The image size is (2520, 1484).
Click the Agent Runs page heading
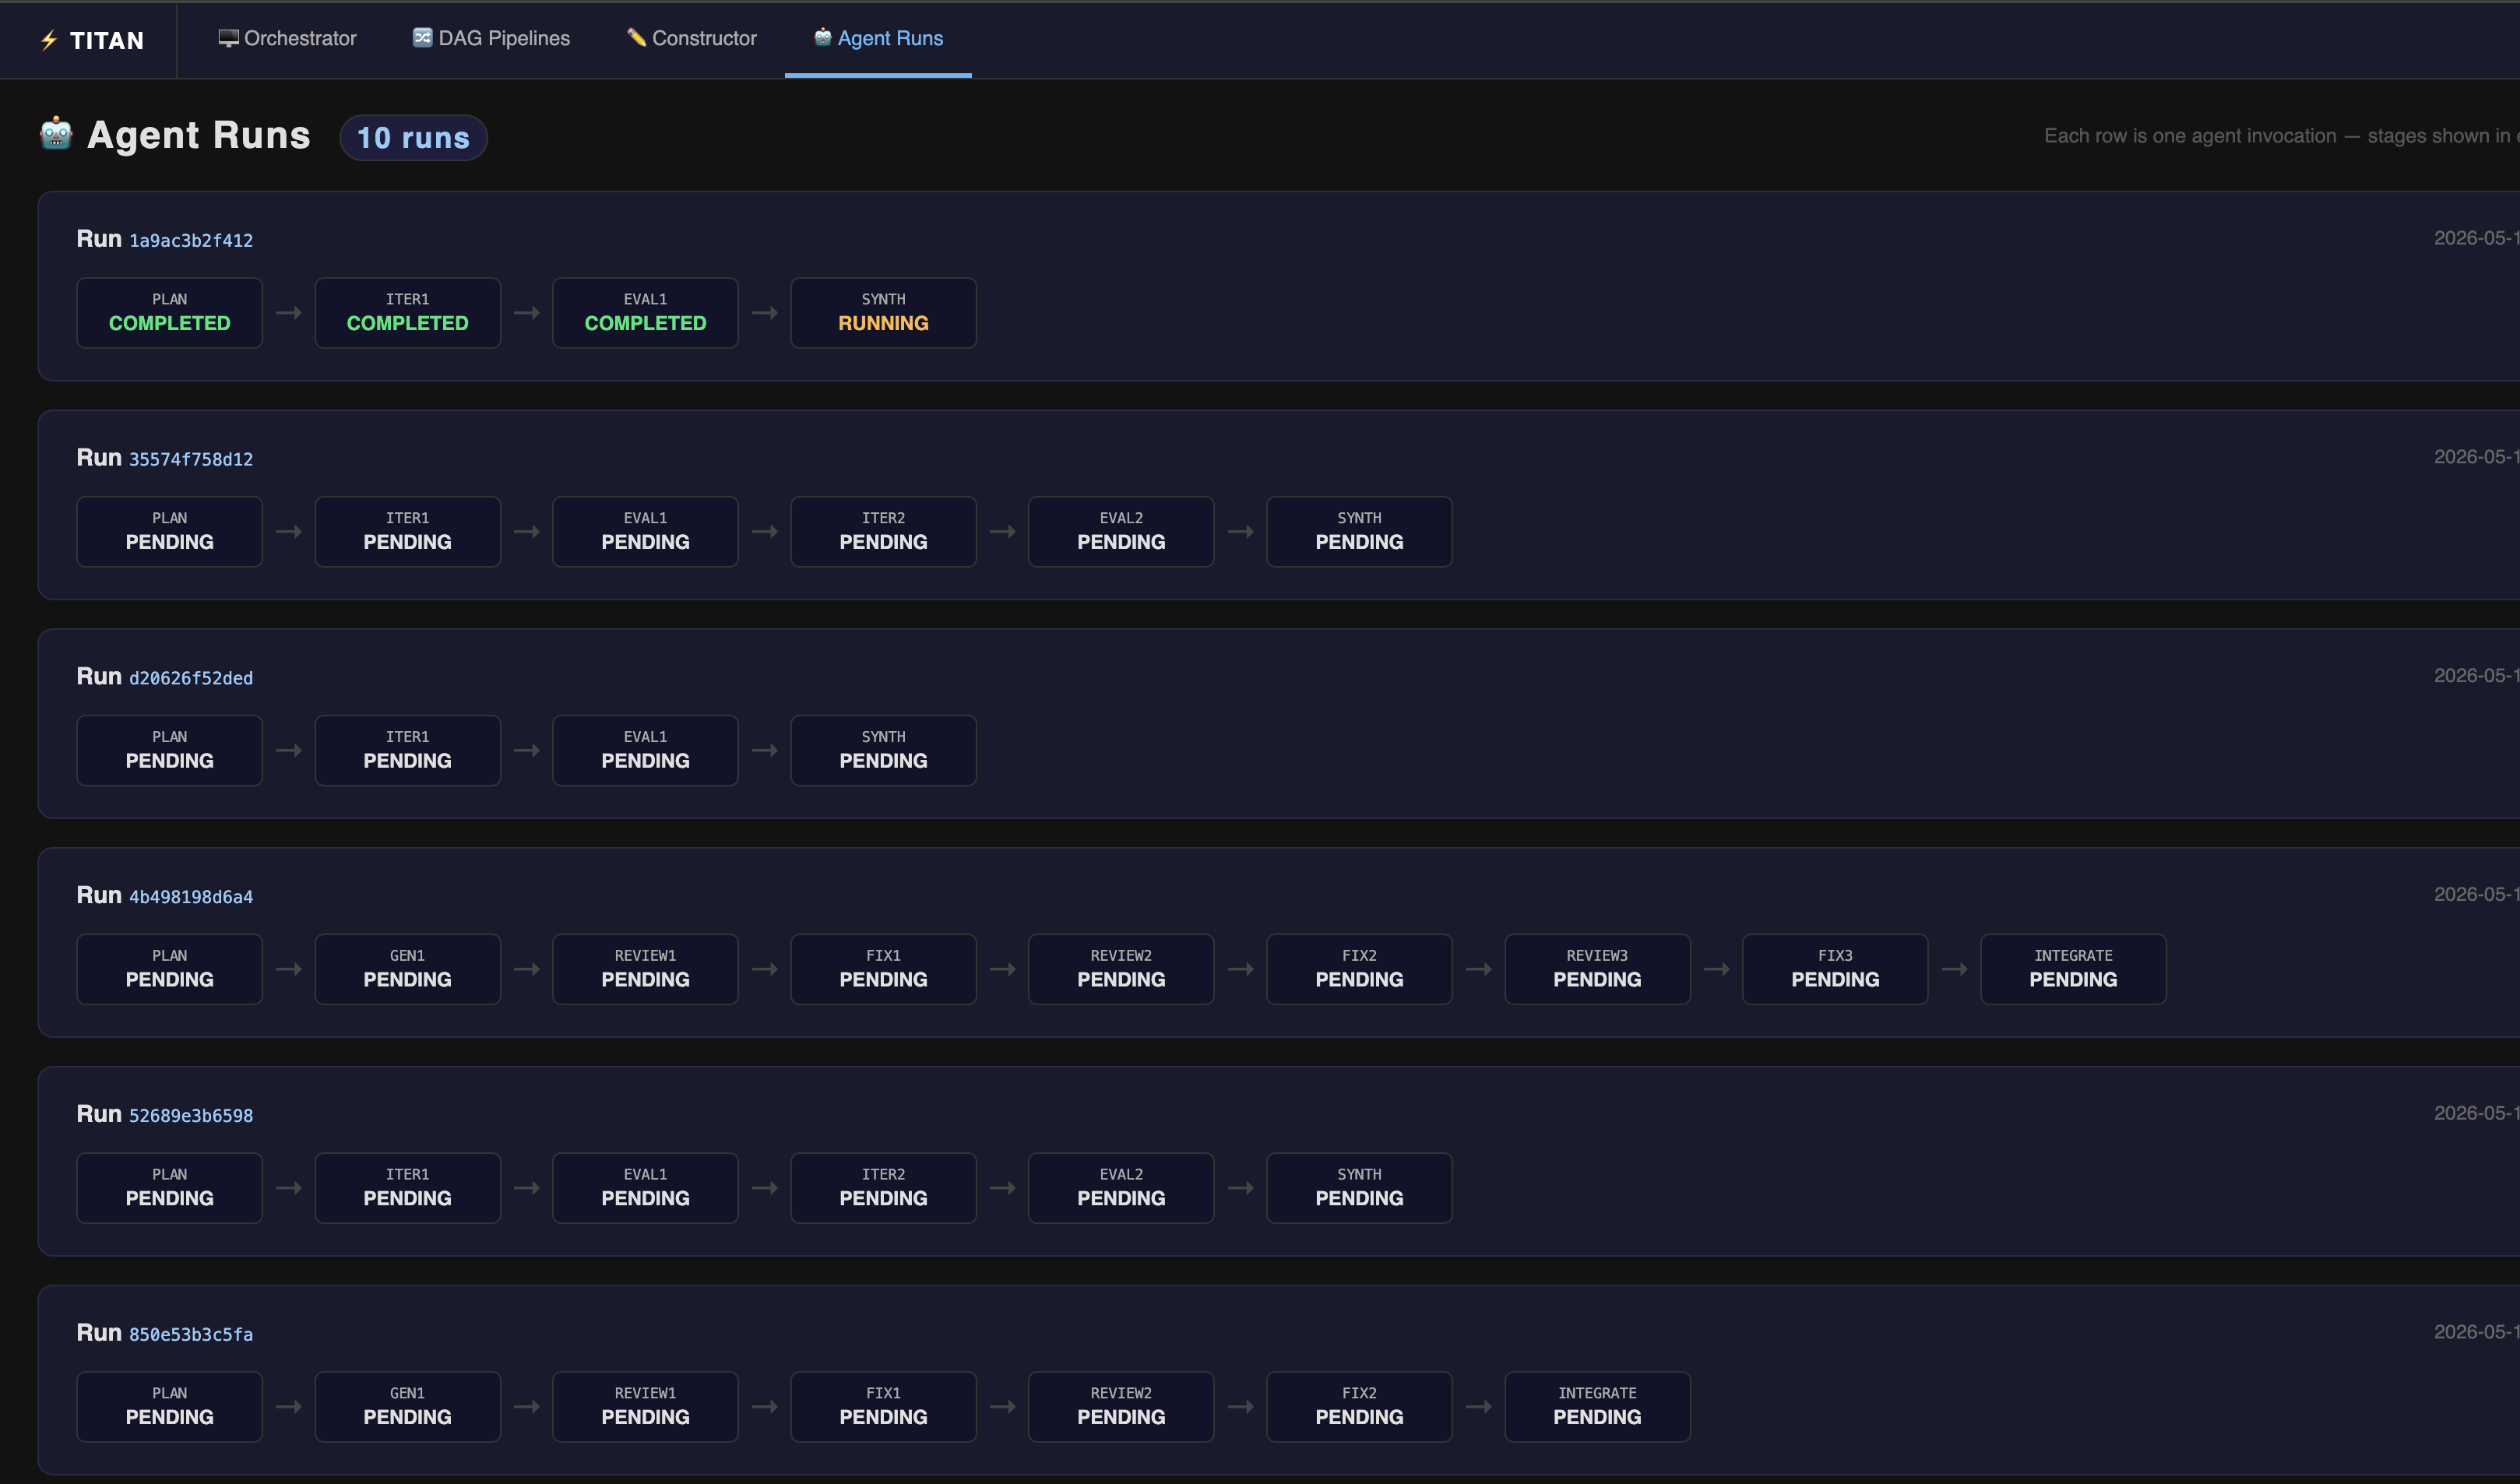coord(199,136)
